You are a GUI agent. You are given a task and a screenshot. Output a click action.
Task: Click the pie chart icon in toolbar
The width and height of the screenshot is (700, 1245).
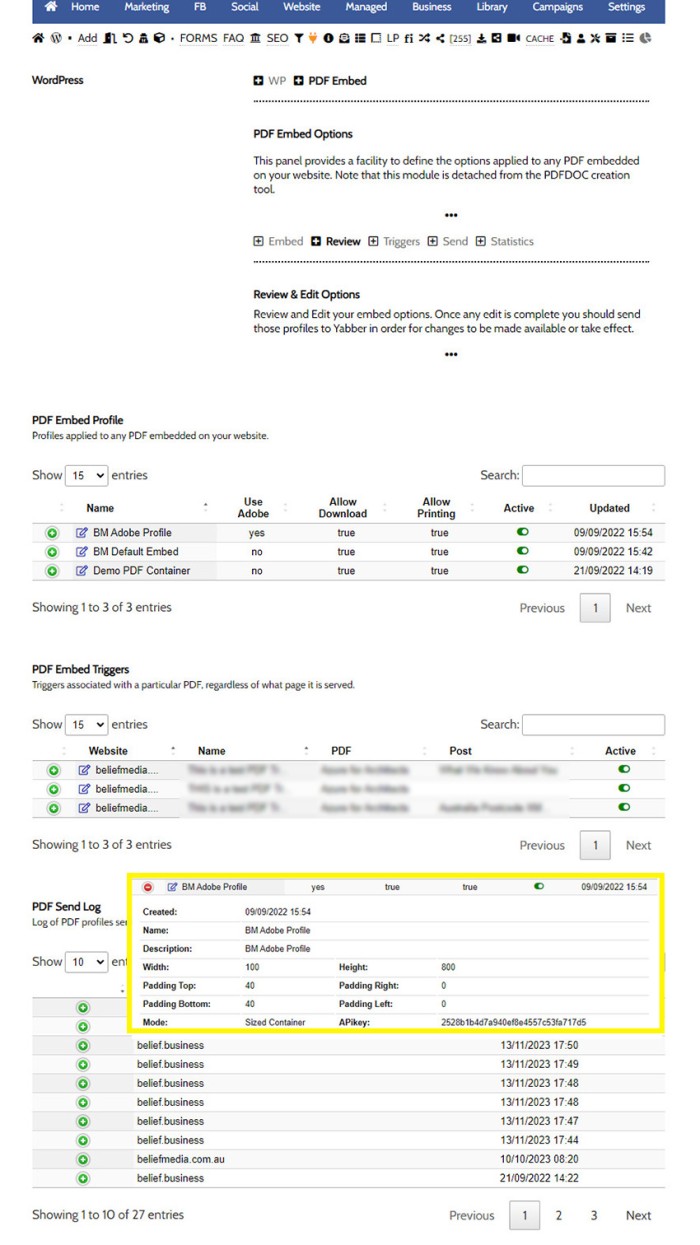tap(645, 38)
